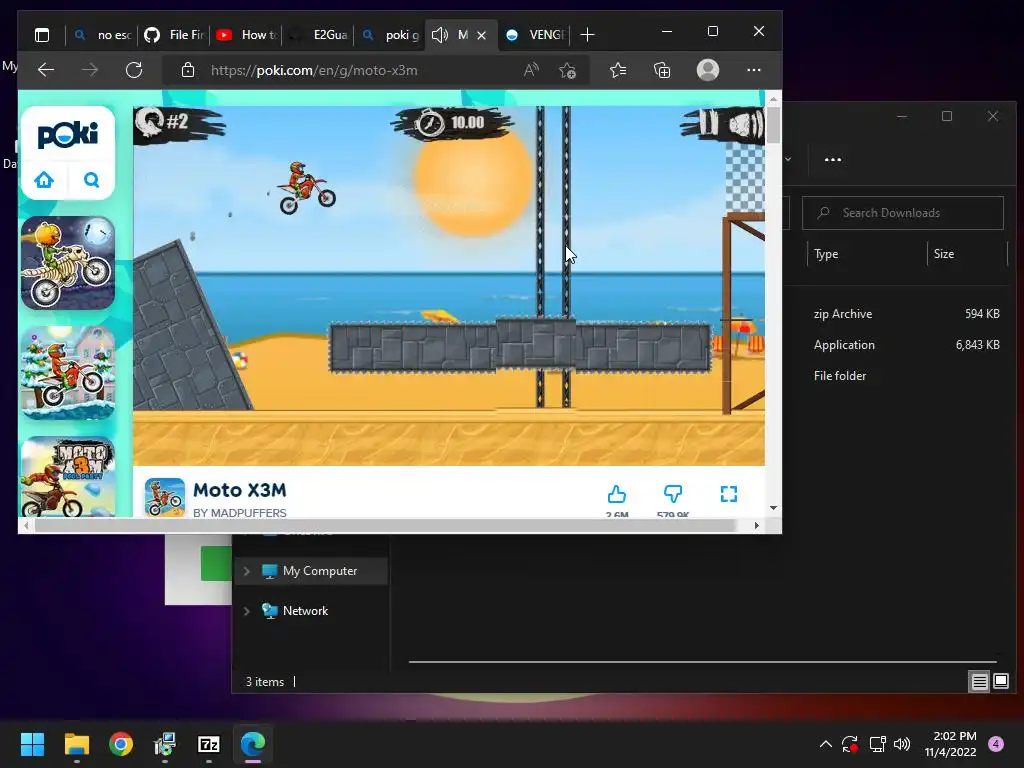
Task: Click the page scroll down arrow
Action: (x=773, y=508)
